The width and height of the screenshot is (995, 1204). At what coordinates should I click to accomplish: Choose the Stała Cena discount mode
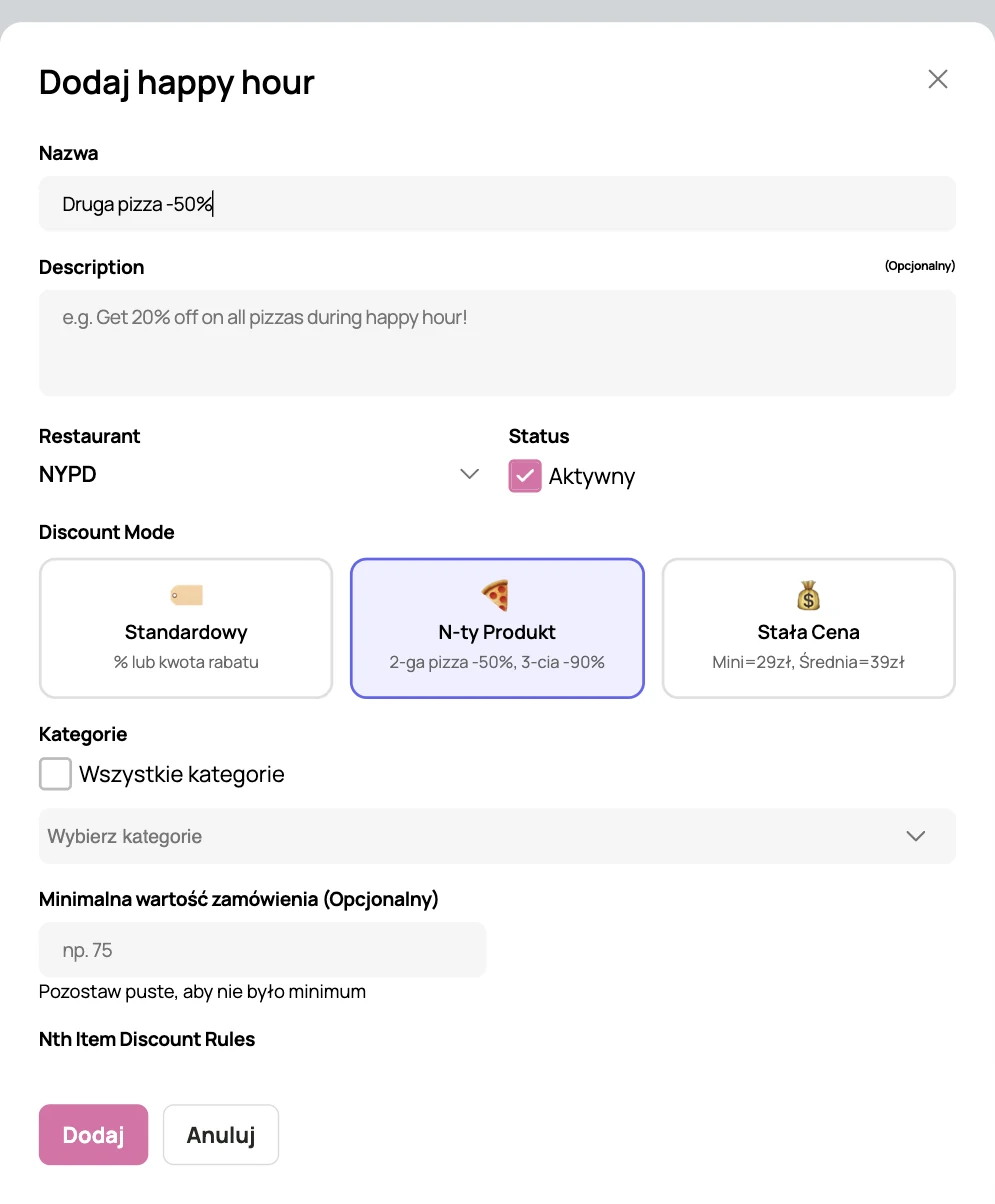click(809, 628)
